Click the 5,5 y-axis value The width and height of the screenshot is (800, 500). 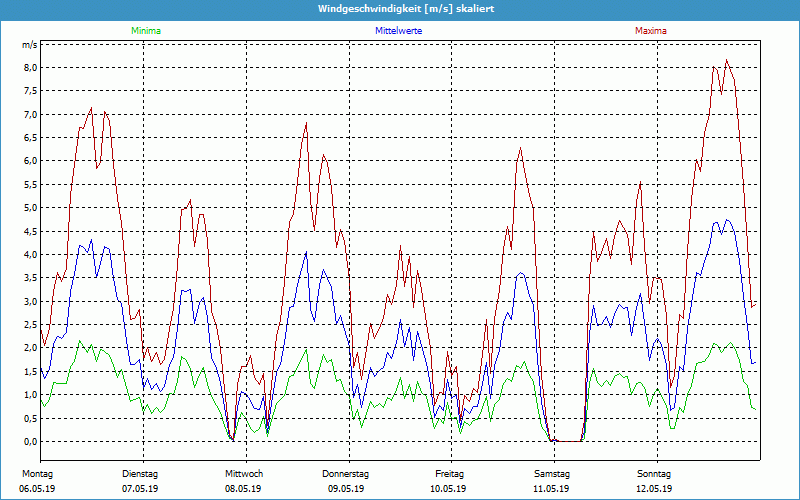(31, 185)
